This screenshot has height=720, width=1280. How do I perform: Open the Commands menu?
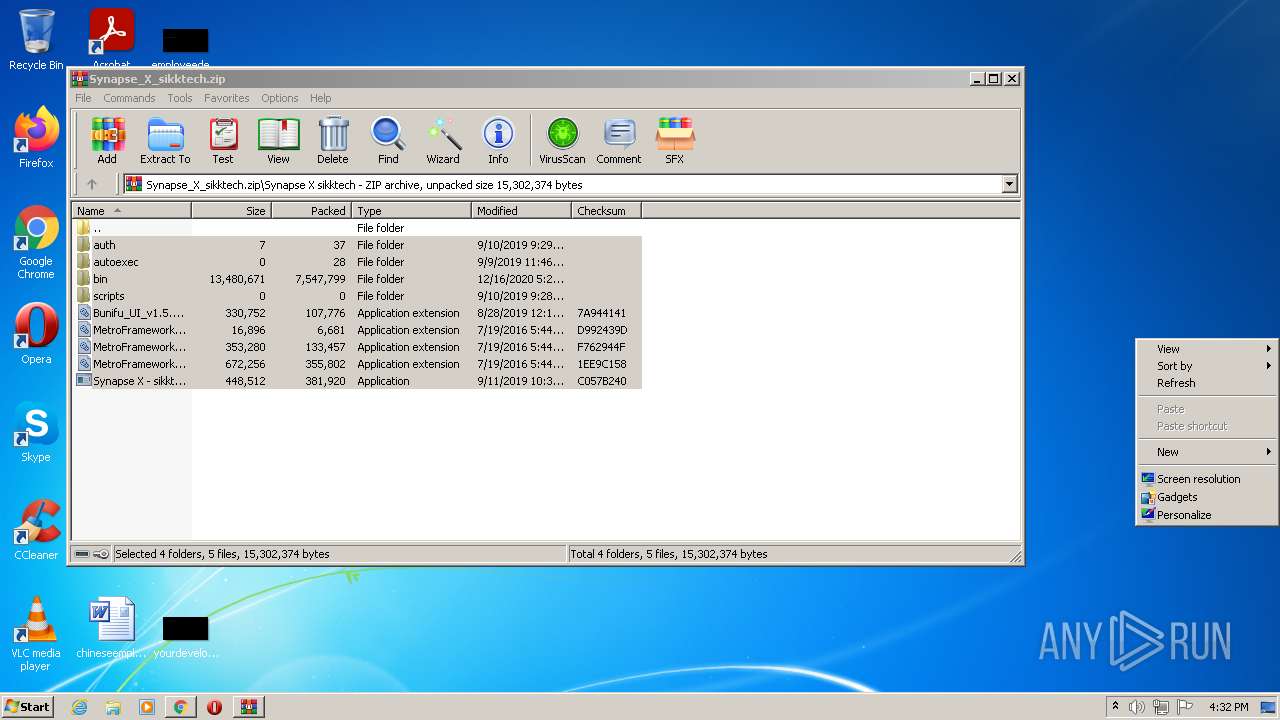(x=129, y=98)
